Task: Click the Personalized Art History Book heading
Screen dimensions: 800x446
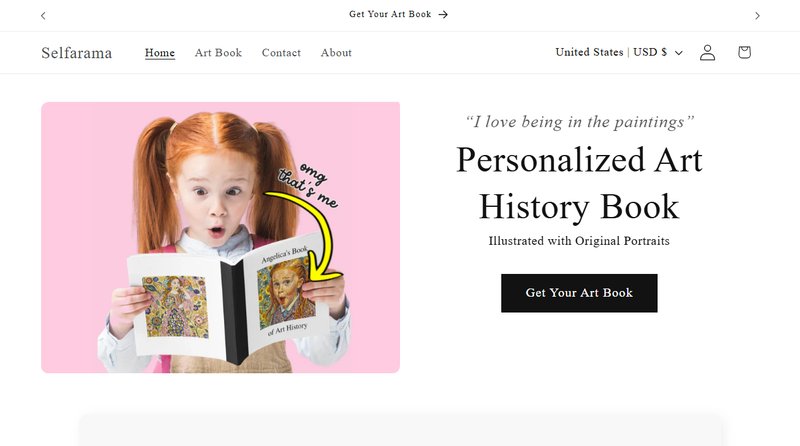Action: pos(579,183)
